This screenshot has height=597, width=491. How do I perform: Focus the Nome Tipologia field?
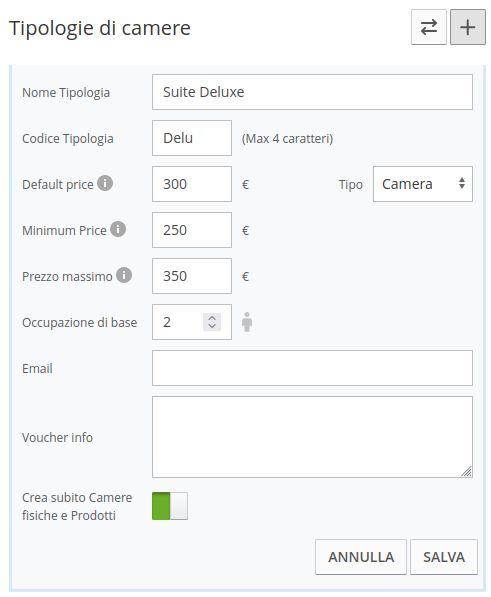[x=312, y=92]
